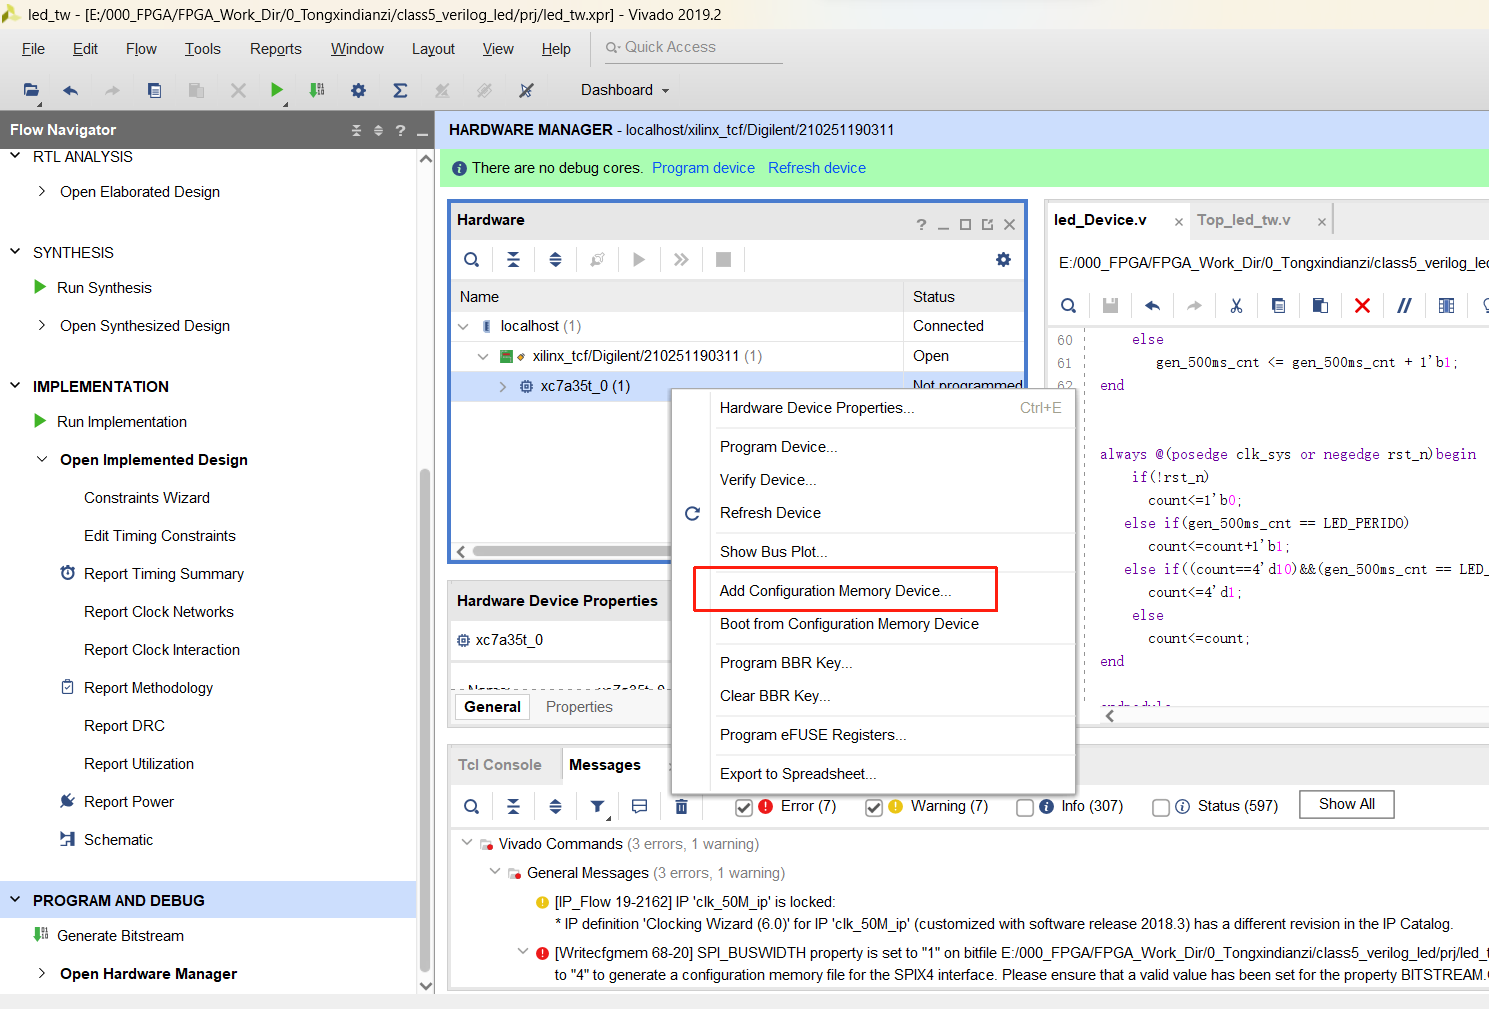Collapse Open Implemented Design

(x=41, y=459)
